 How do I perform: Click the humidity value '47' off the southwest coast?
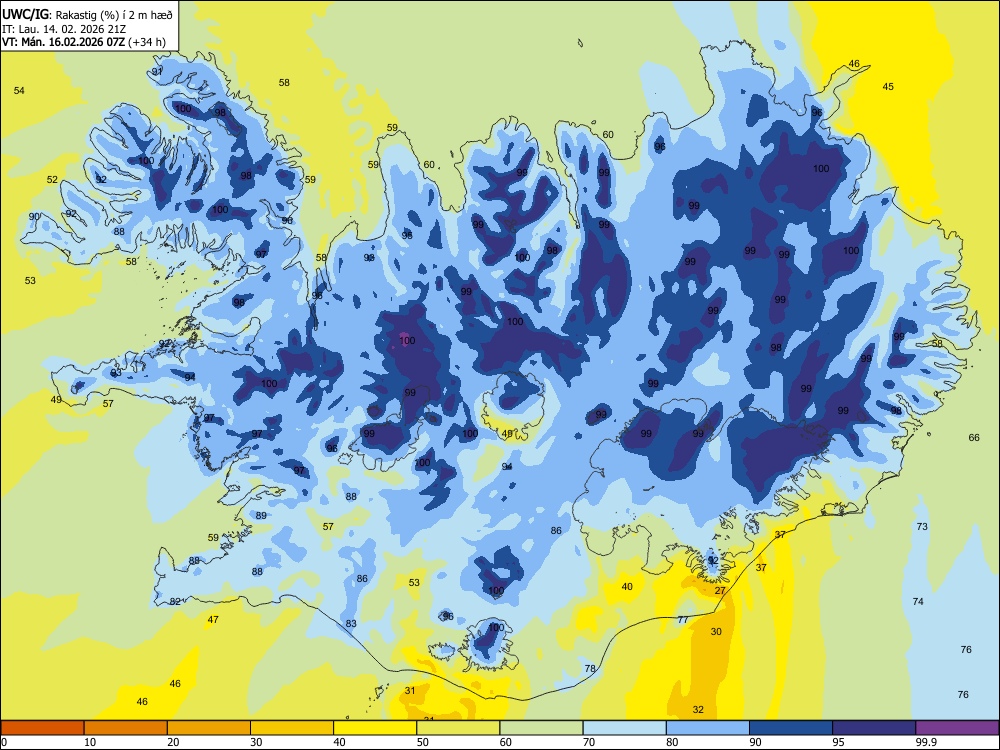213,619
